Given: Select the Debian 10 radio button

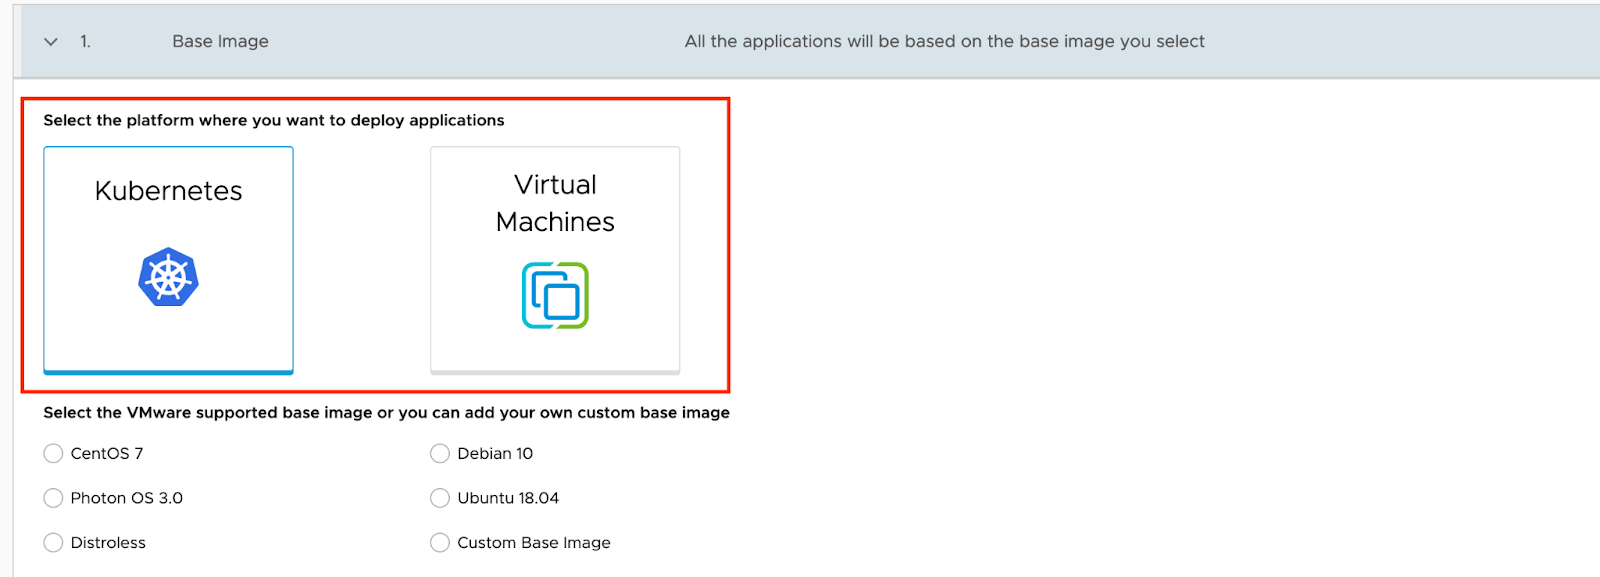Looking at the screenshot, I should click(440, 454).
